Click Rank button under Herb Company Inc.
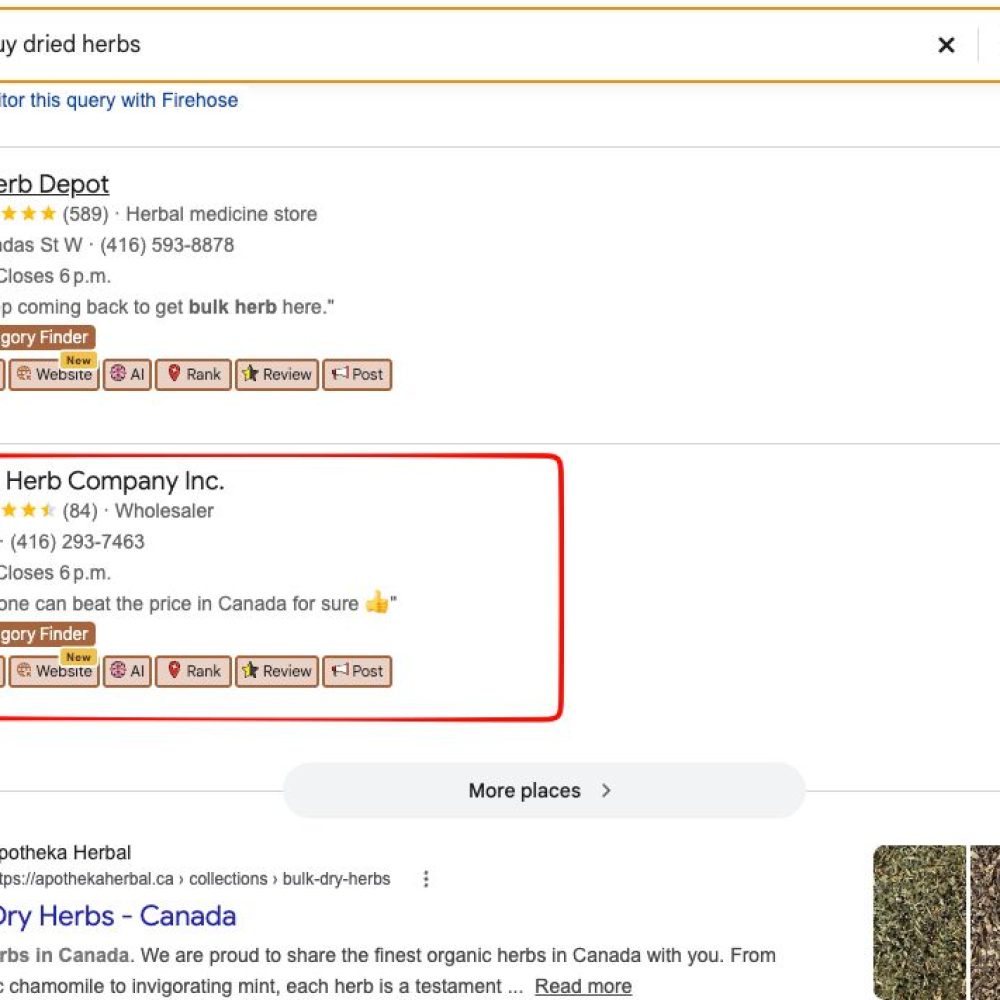Viewport: 1000px width, 1000px height. click(x=193, y=671)
